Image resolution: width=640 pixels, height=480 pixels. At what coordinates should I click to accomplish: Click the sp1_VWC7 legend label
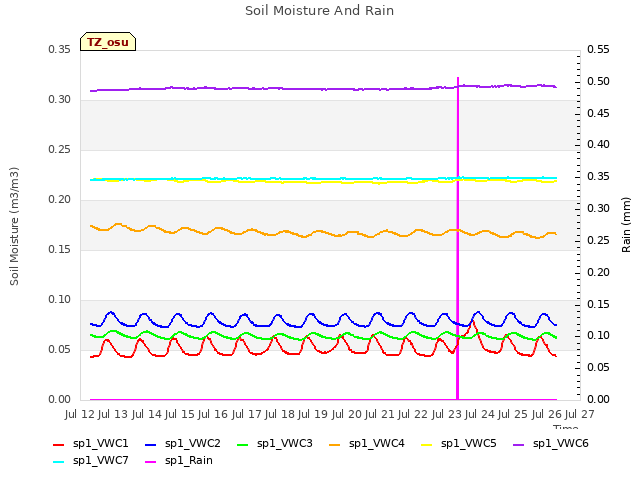click(100, 460)
